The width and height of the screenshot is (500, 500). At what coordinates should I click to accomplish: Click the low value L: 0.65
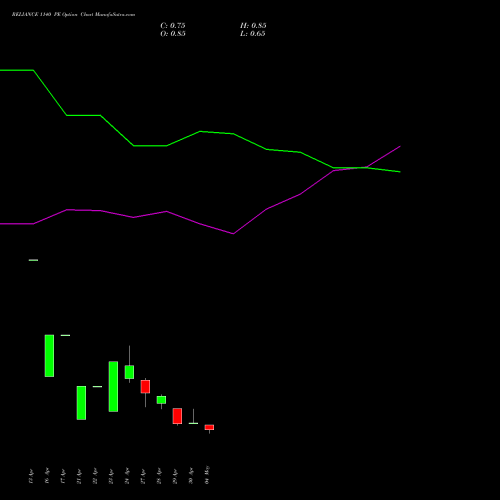tap(253, 34)
